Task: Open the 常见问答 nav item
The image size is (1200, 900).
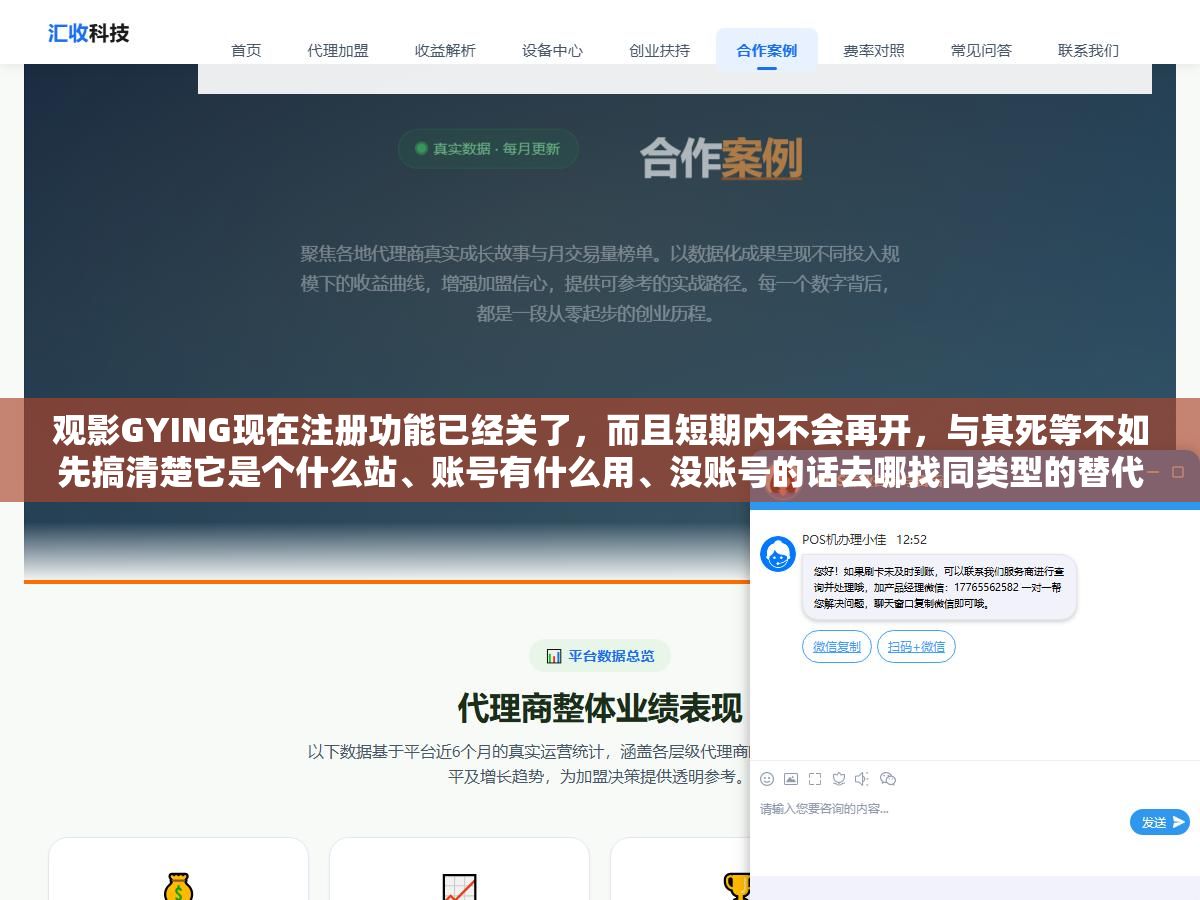Action: tap(981, 50)
